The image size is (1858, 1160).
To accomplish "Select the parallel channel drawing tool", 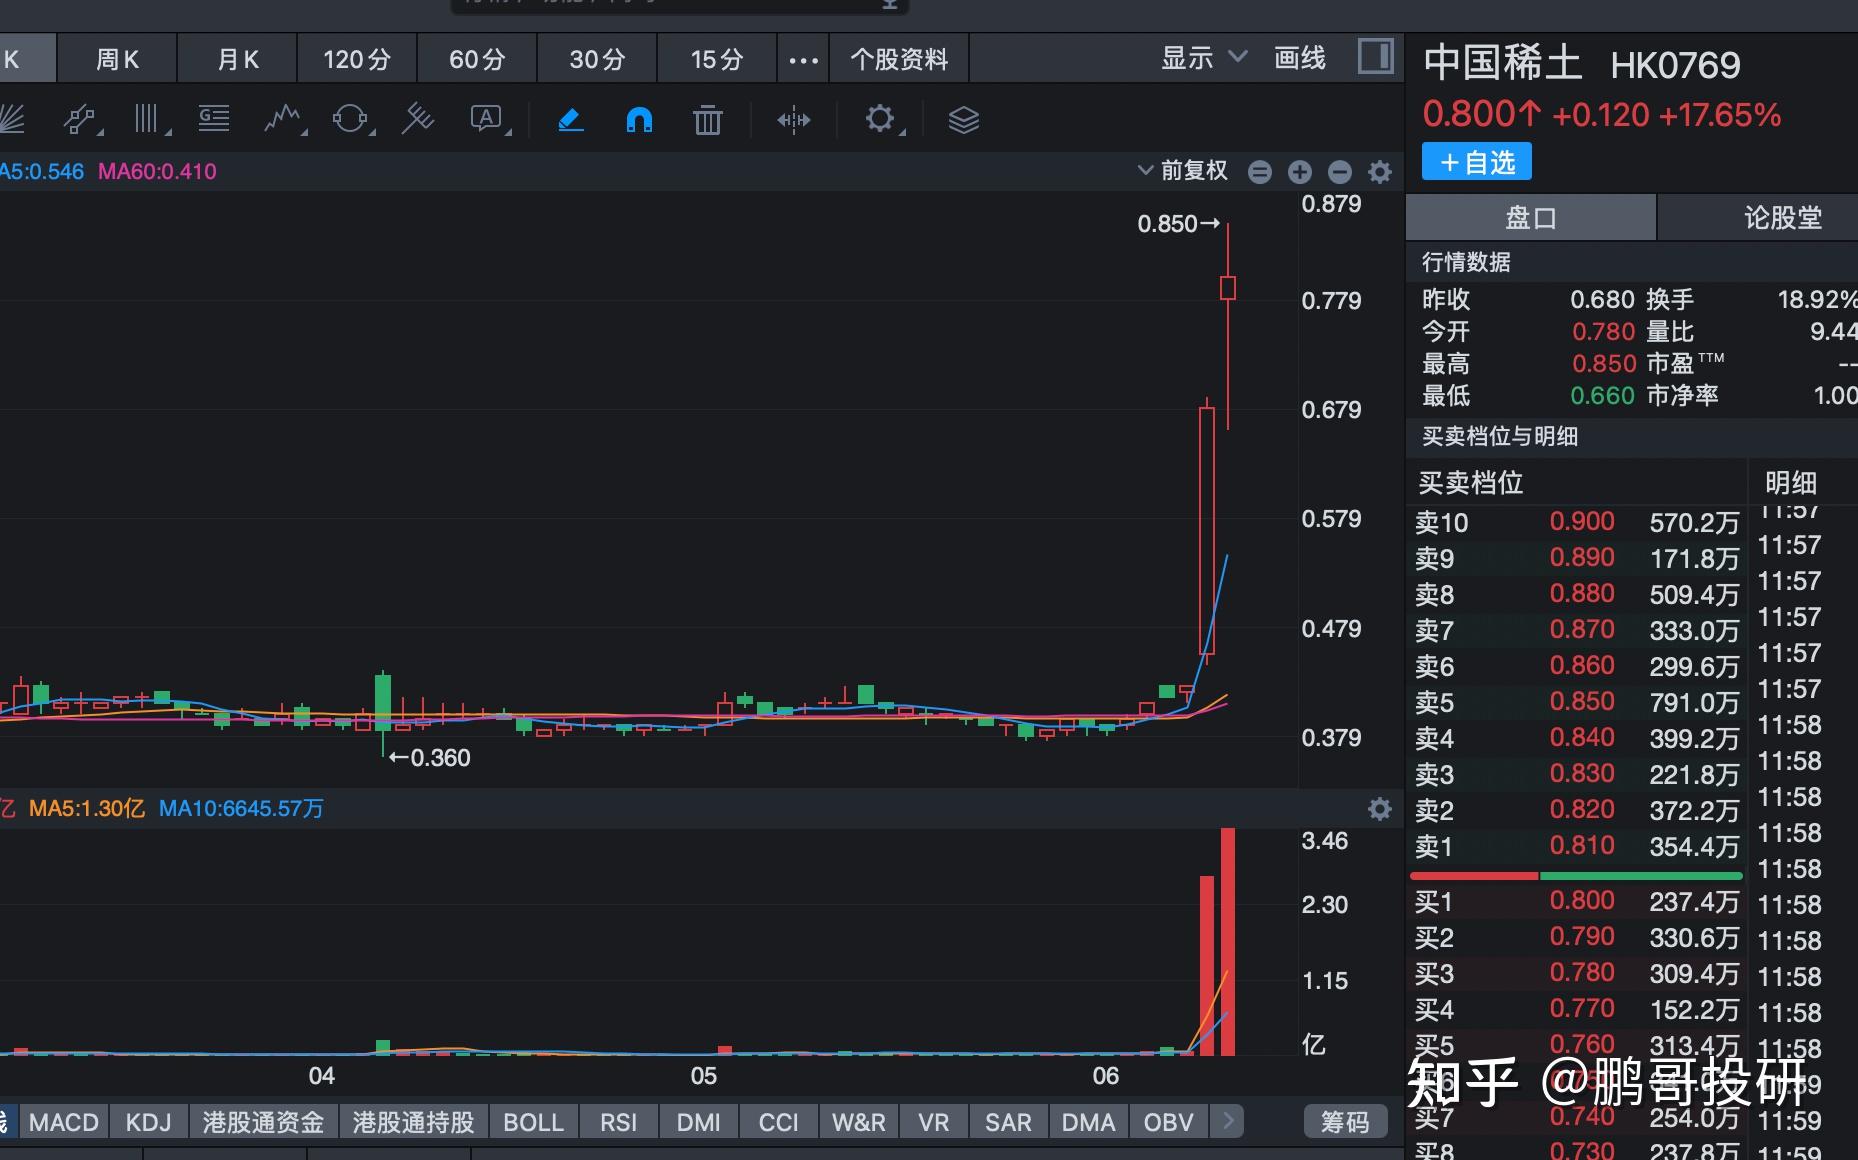I will 80,120.
